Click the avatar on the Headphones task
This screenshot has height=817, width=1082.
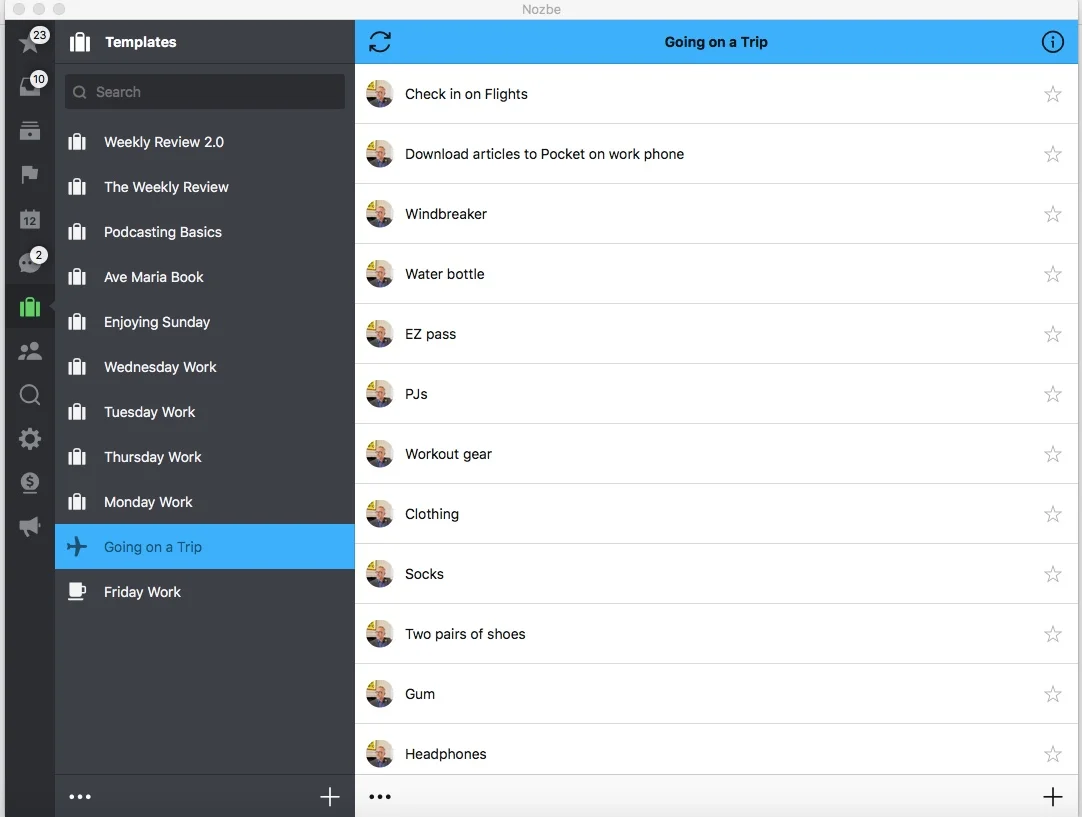pyautogui.click(x=380, y=754)
